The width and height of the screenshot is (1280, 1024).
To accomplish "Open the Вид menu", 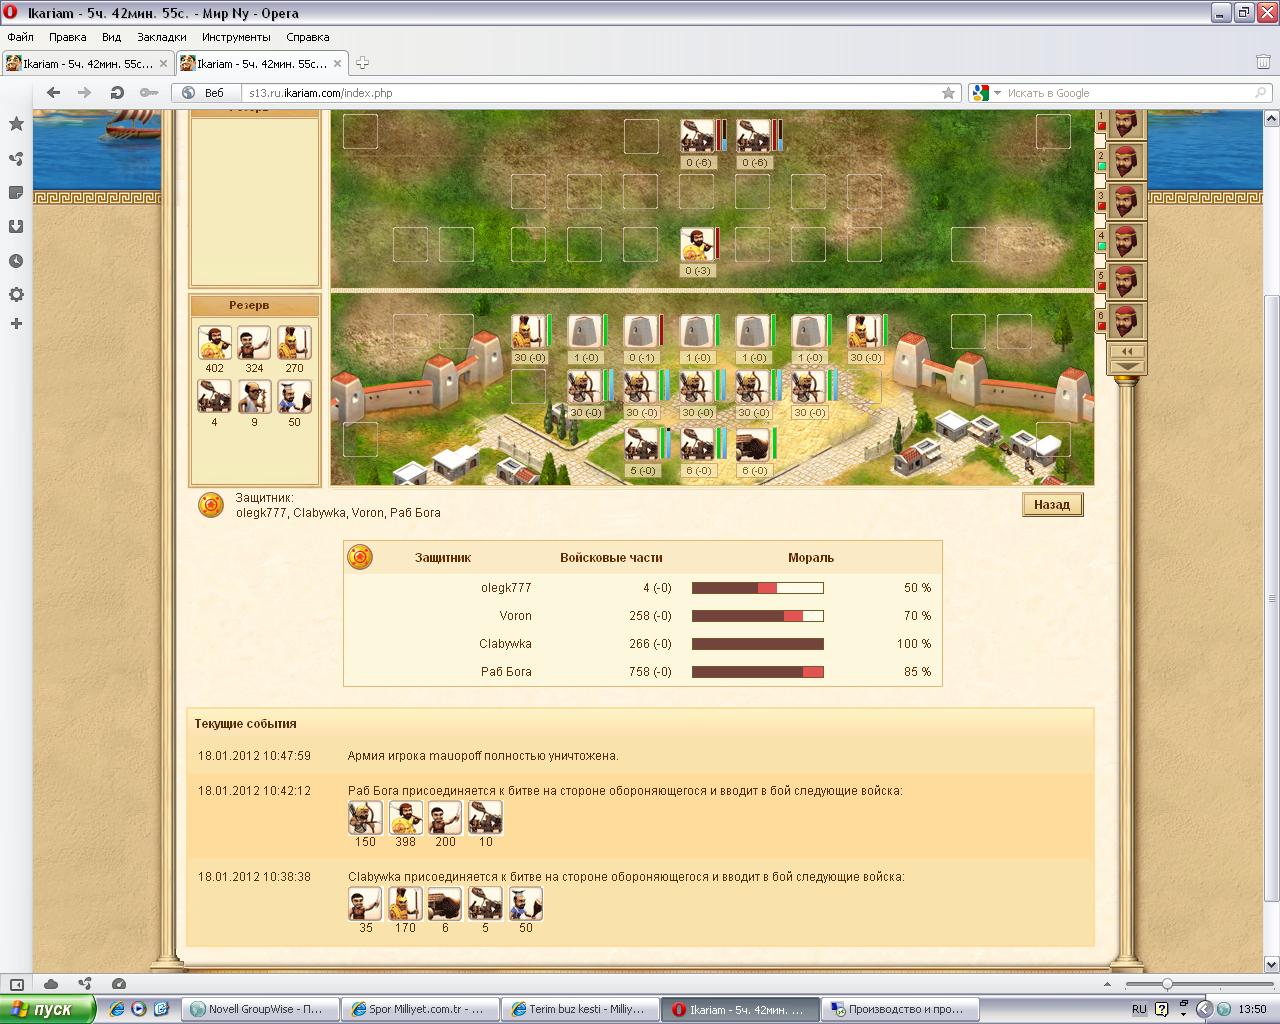I will tap(111, 37).
